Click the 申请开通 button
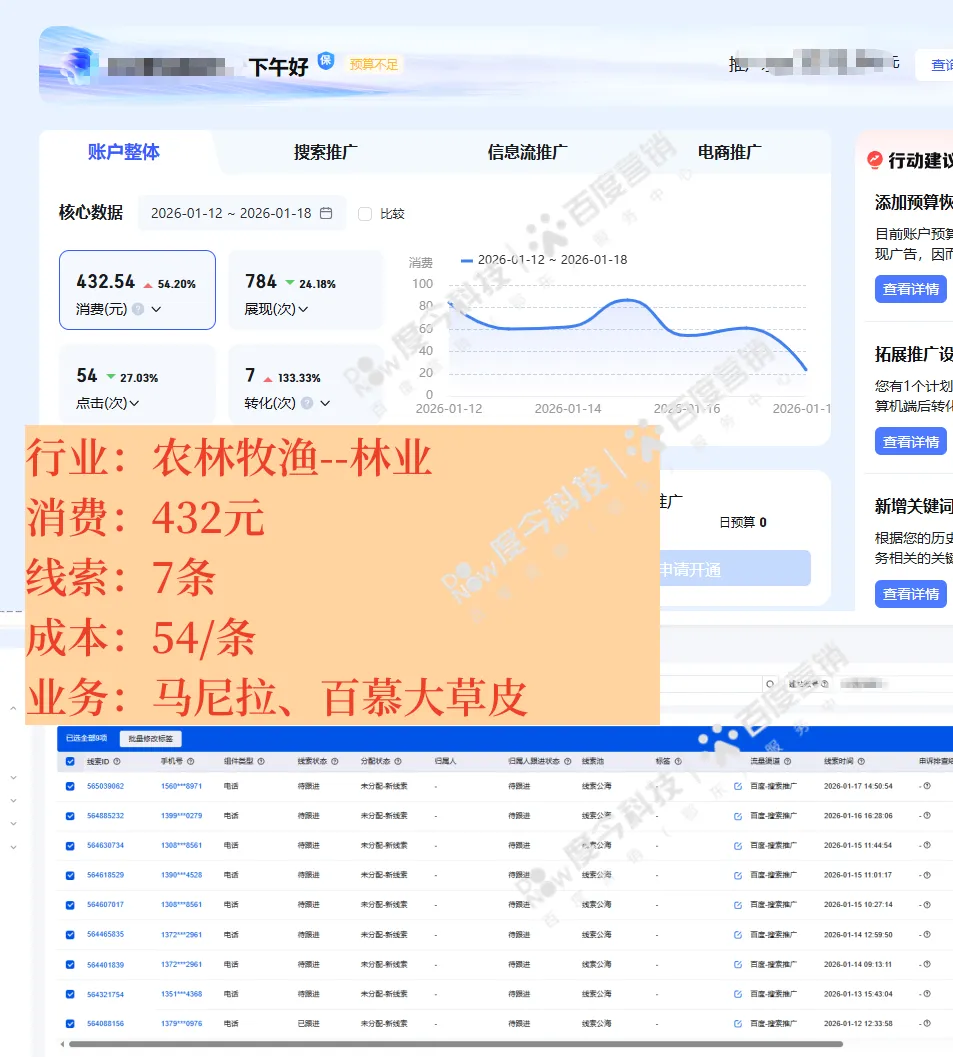 pyautogui.click(x=734, y=569)
